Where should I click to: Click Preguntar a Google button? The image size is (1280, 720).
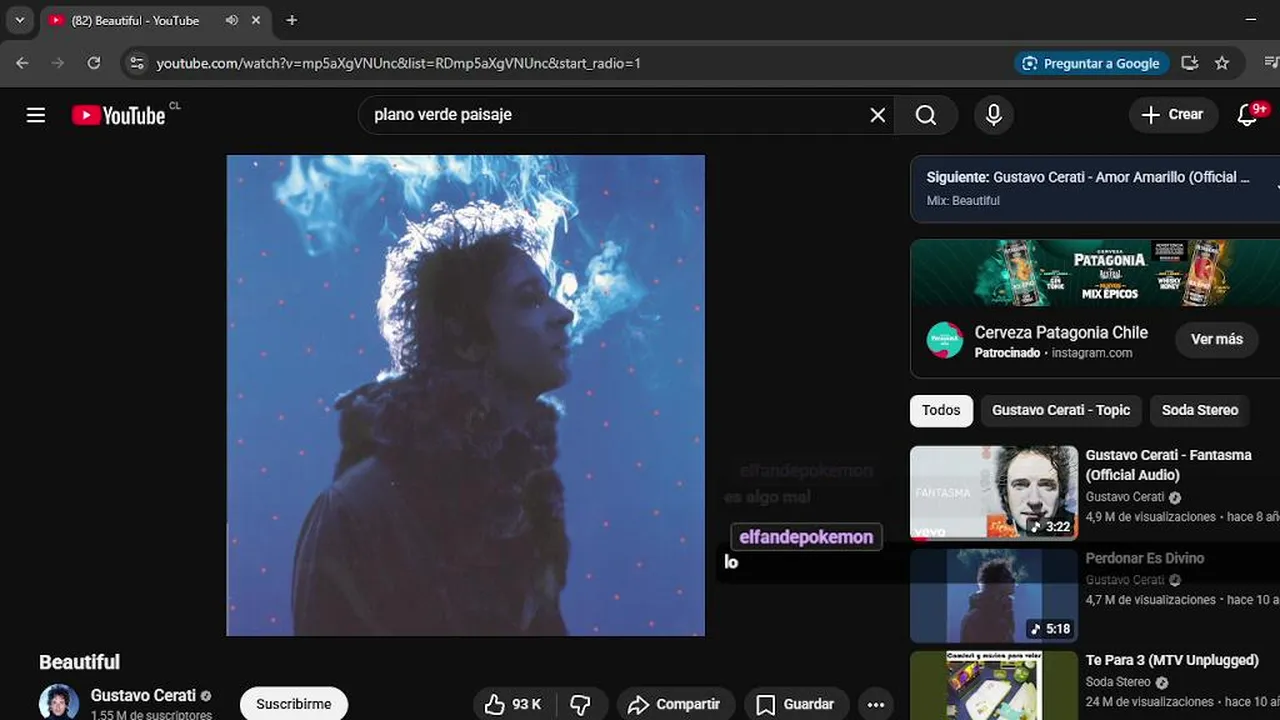1091,63
